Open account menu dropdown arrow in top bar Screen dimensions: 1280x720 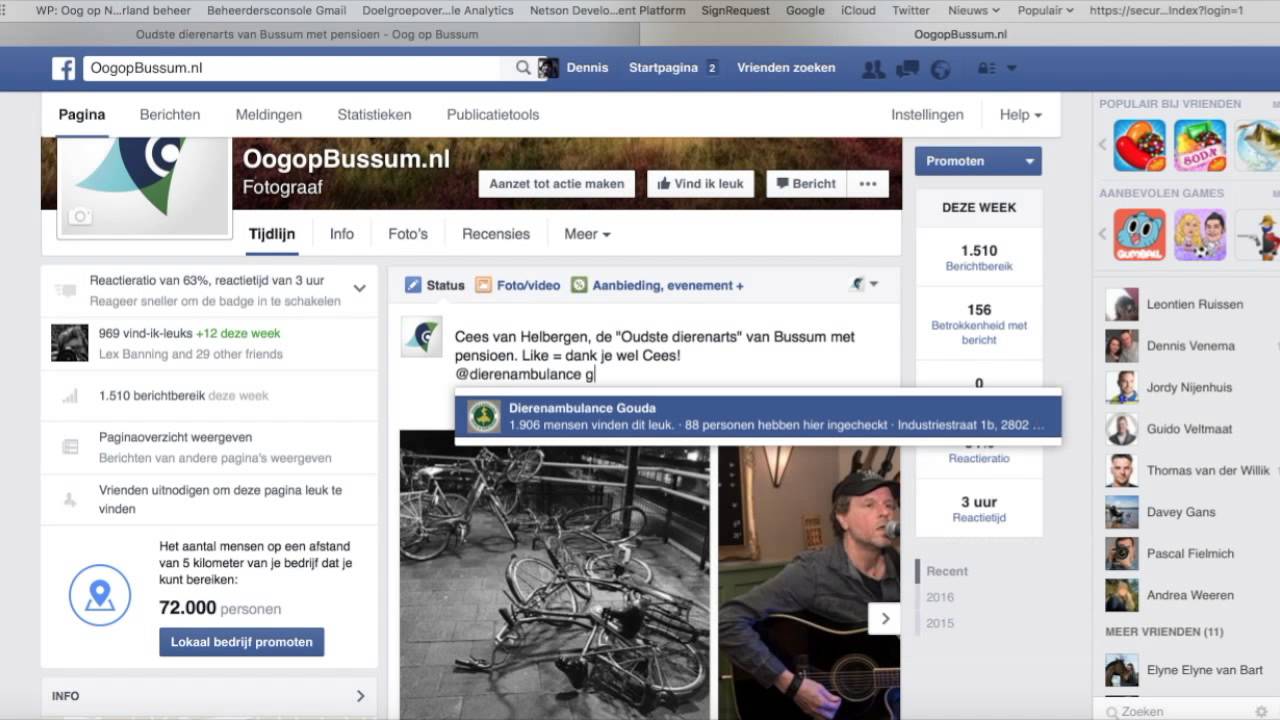pyautogui.click(x=1011, y=68)
